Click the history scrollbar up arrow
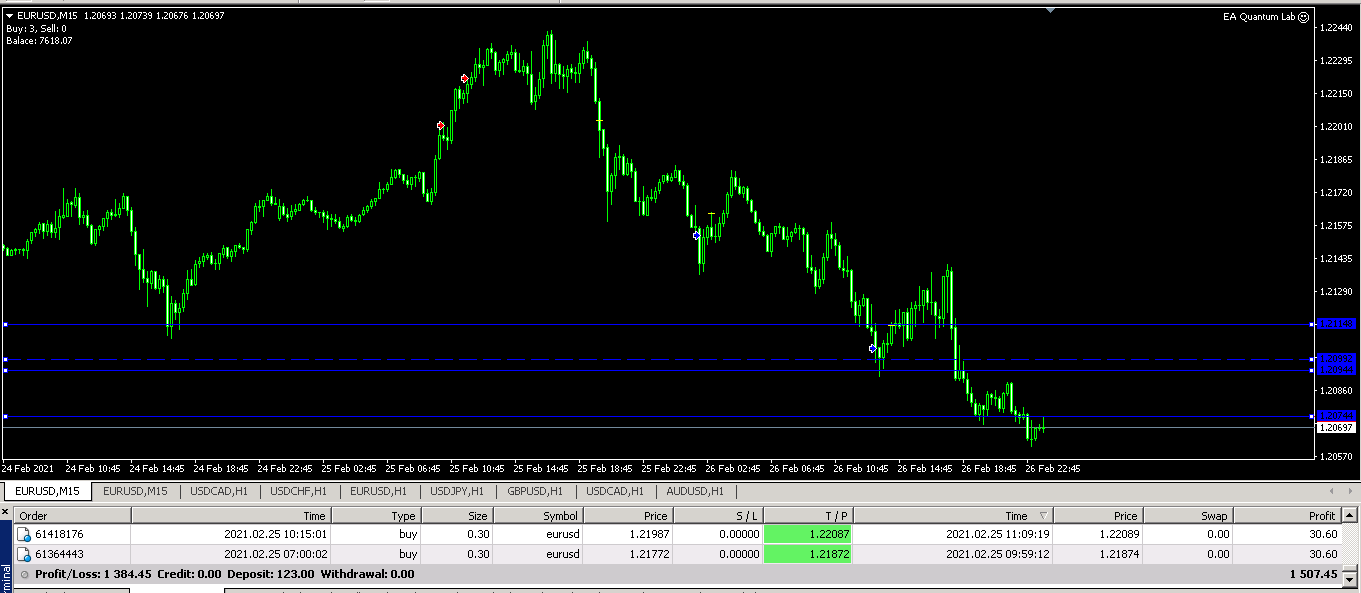Screen dimensions: 1361x593 pos(1352,515)
